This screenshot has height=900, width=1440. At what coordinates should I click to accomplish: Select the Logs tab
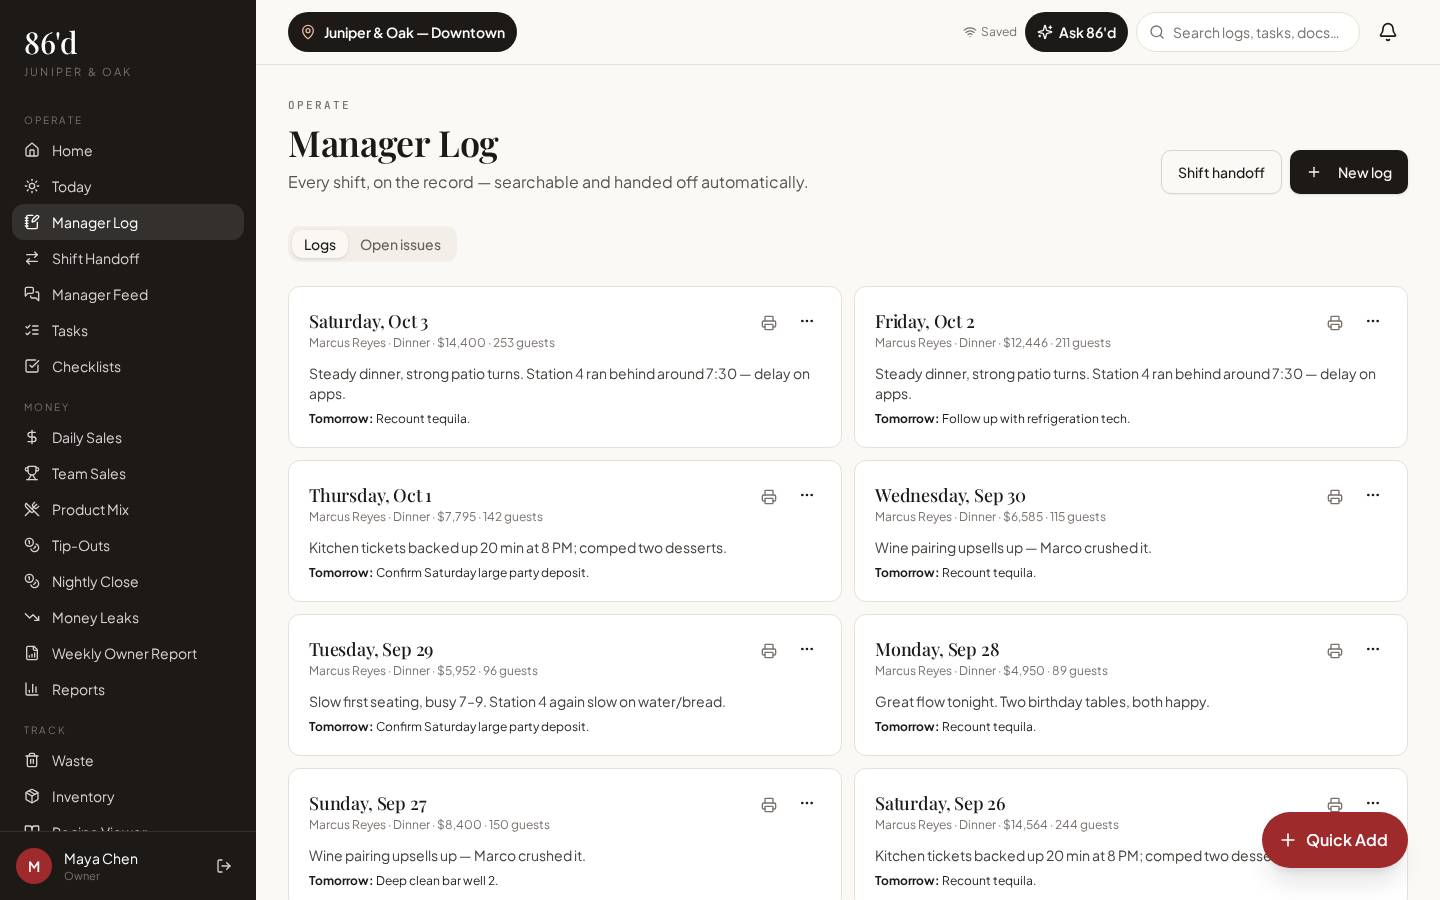(320, 244)
